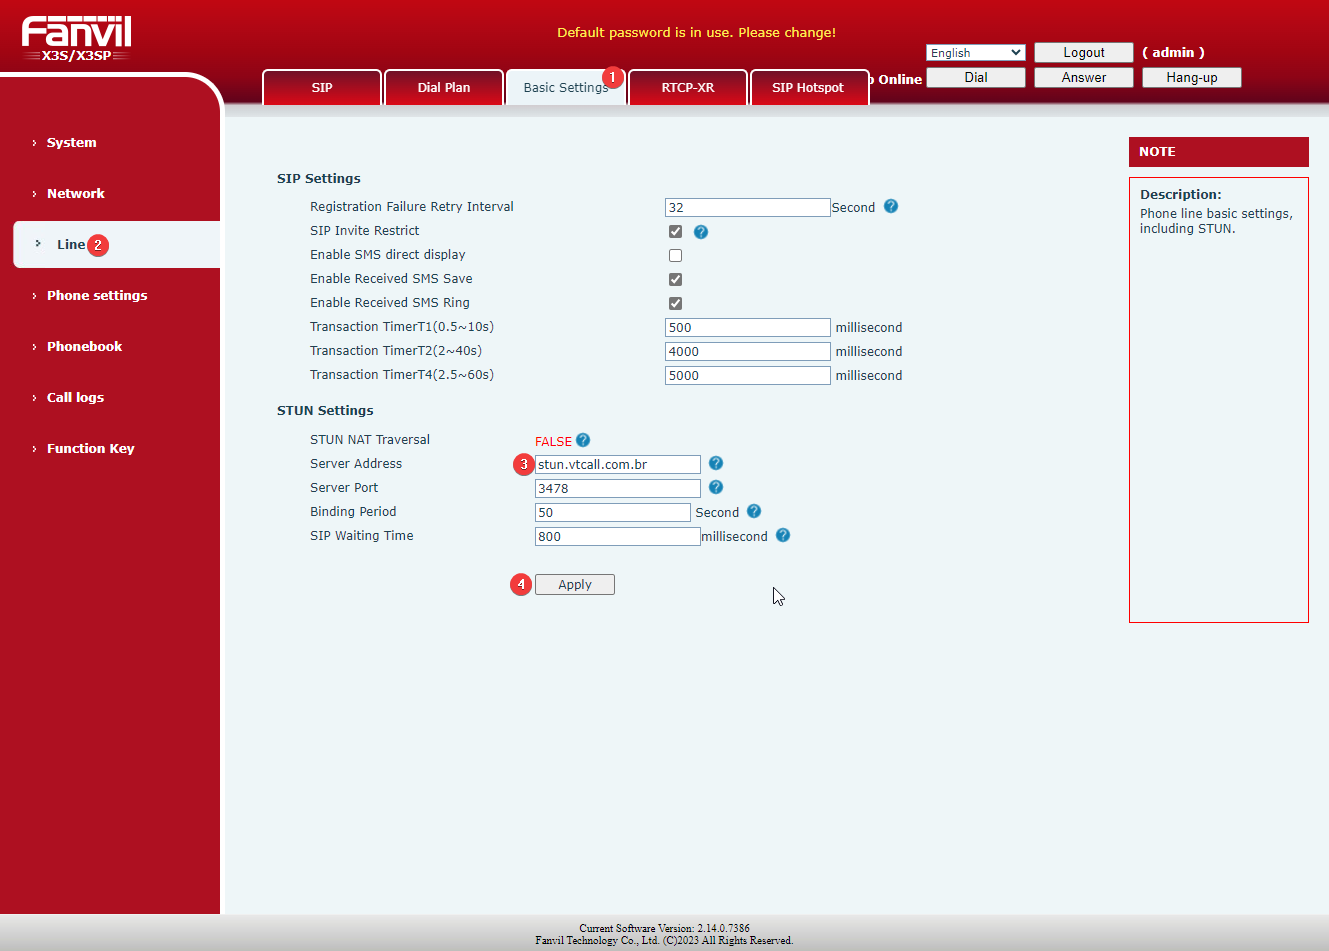The width and height of the screenshot is (1329, 951).
Task: Enable SMS direct display checkbox
Action: tap(676, 255)
